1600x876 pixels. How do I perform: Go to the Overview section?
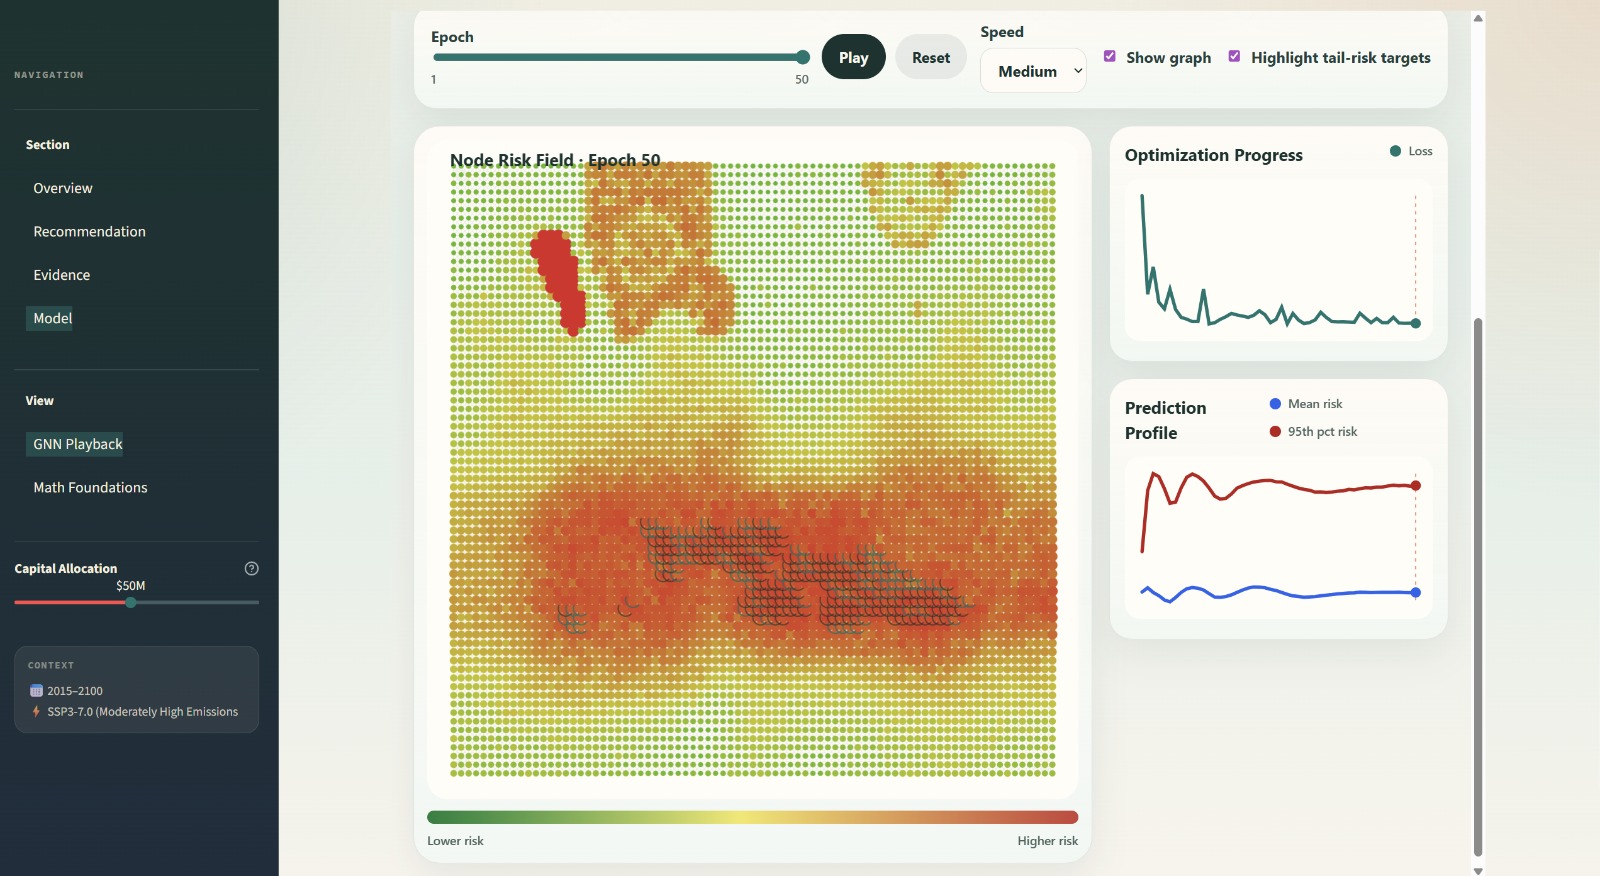[63, 188]
